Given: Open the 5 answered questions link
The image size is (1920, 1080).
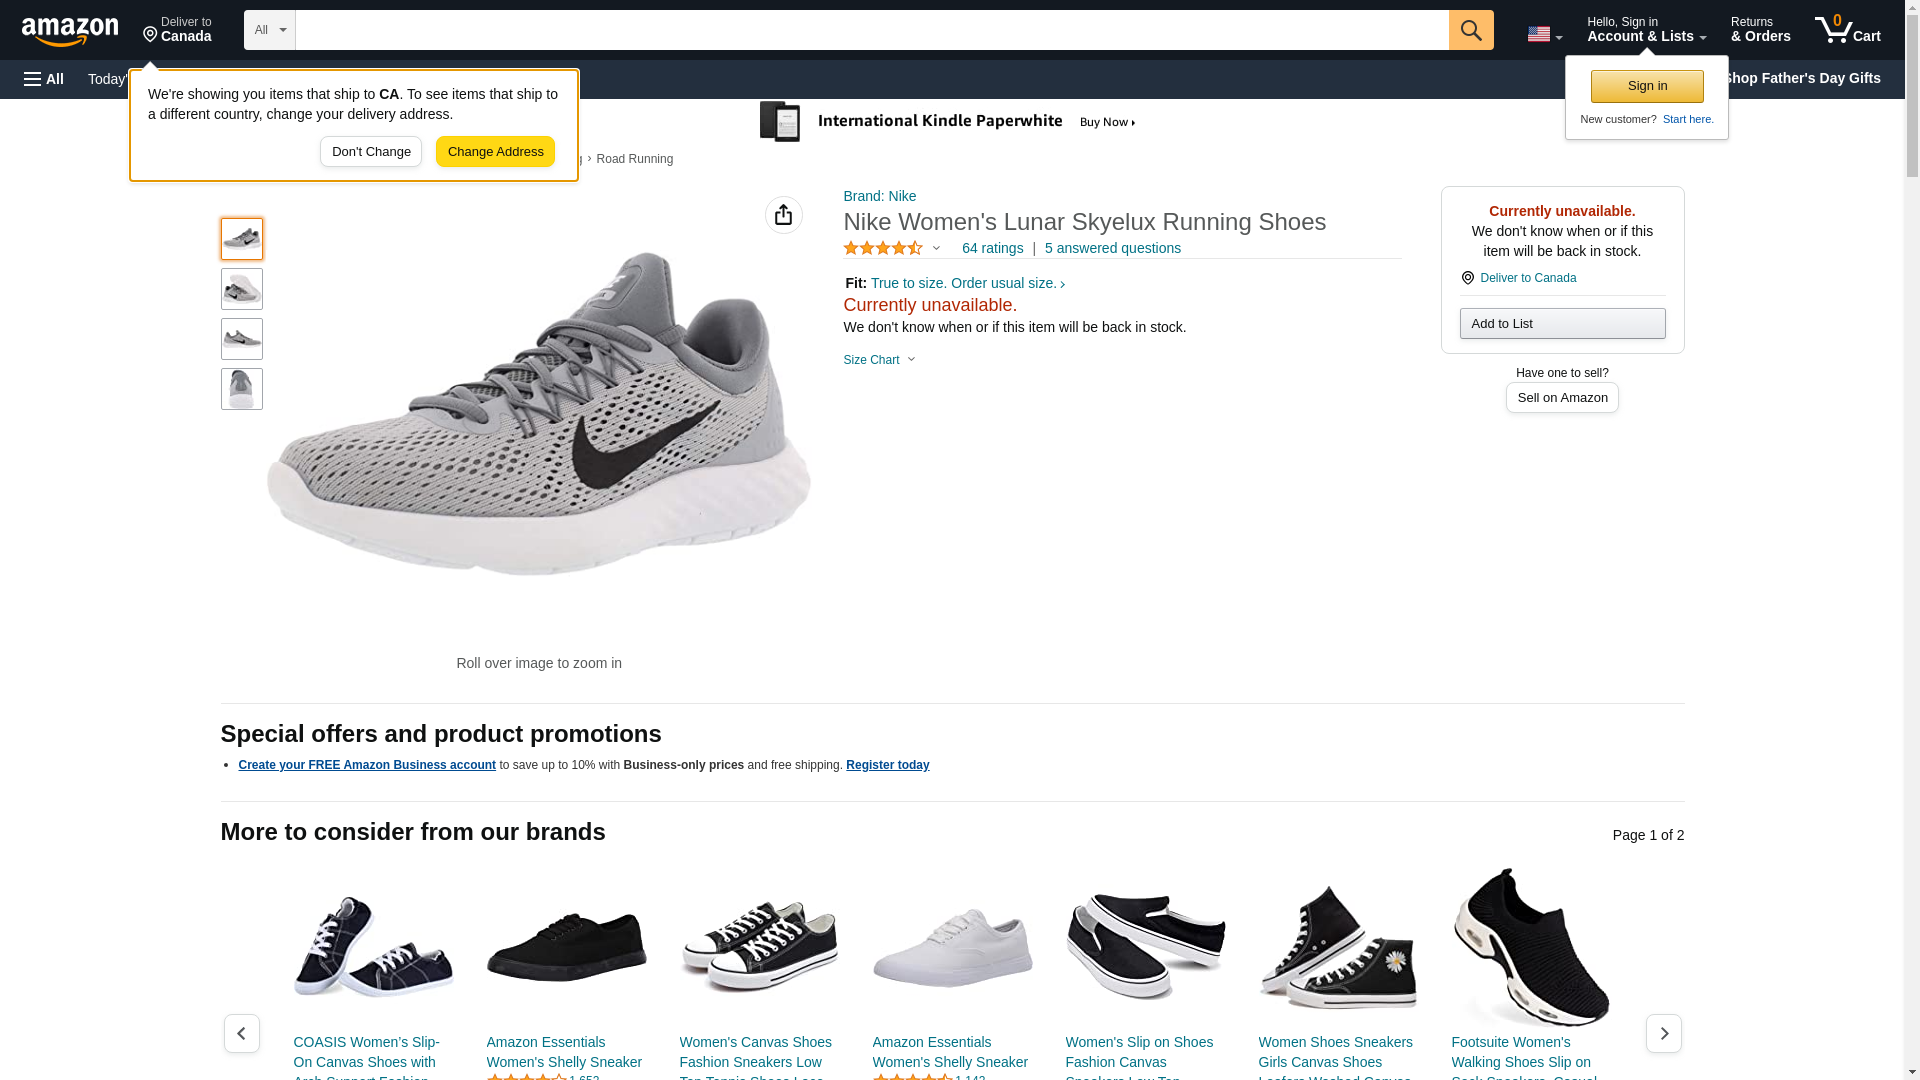Looking at the screenshot, I should [x=1112, y=248].
